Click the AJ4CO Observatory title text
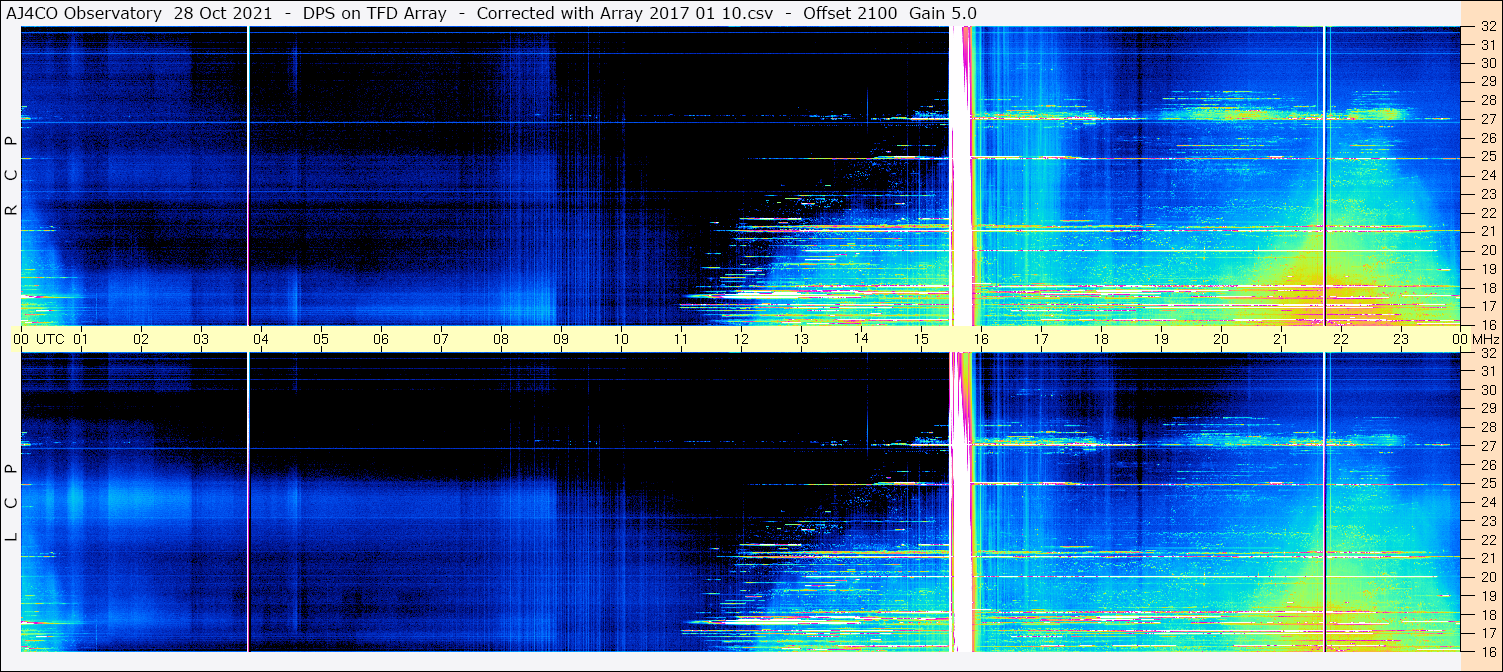 [83, 13]
